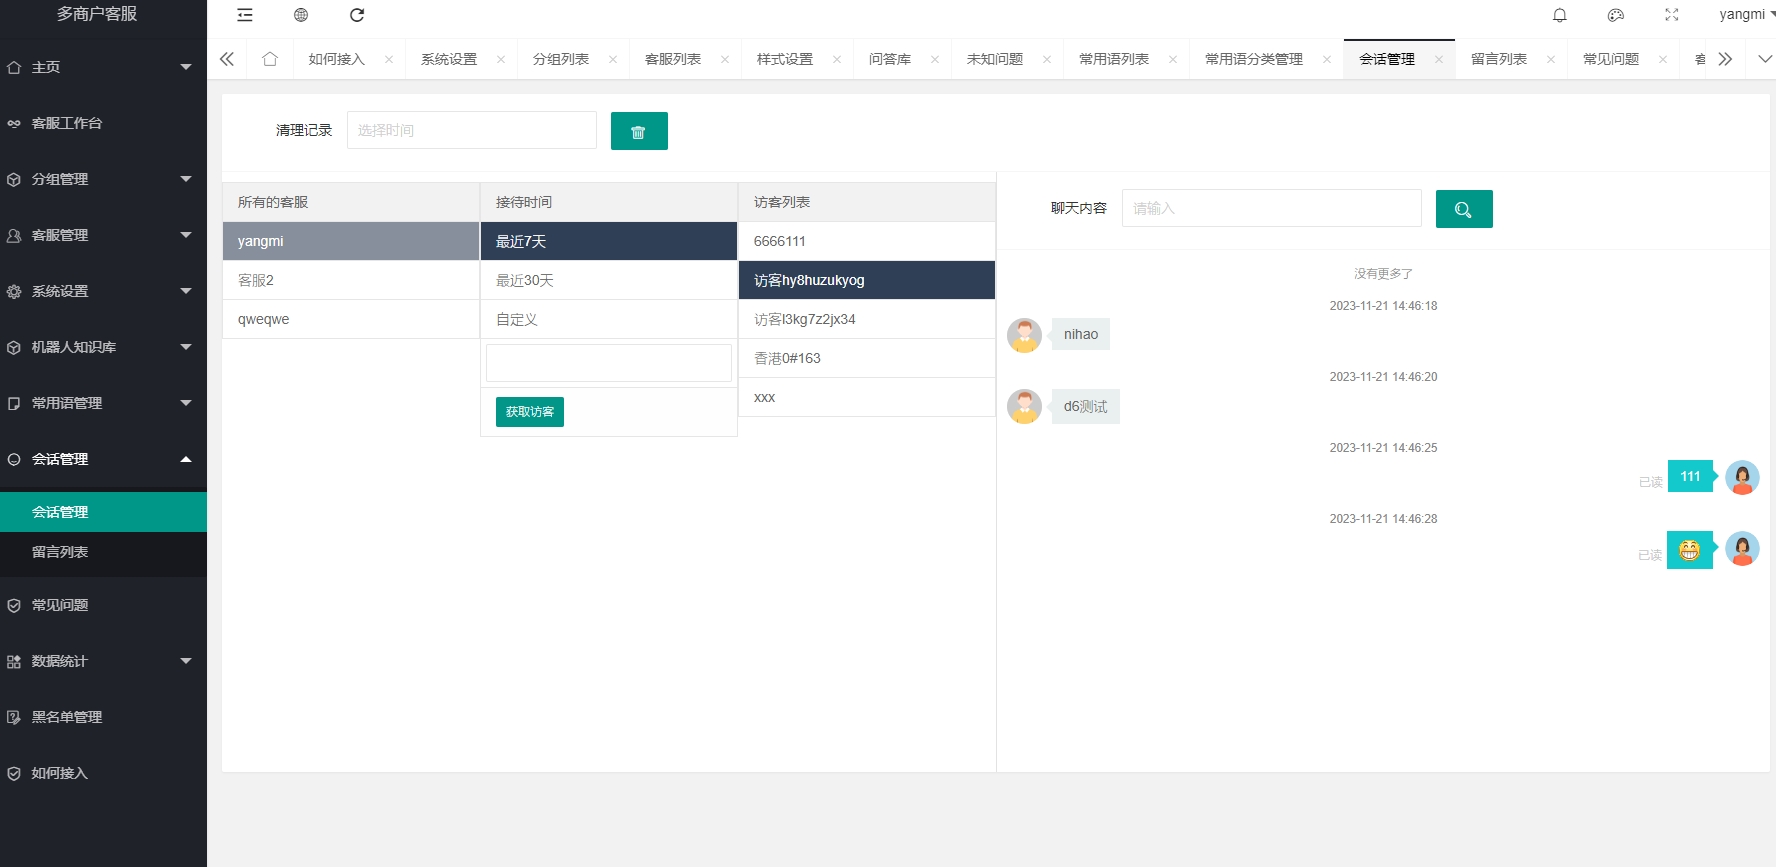
Task: Choose 最近30天 reception time
Action: pos(609,280)
